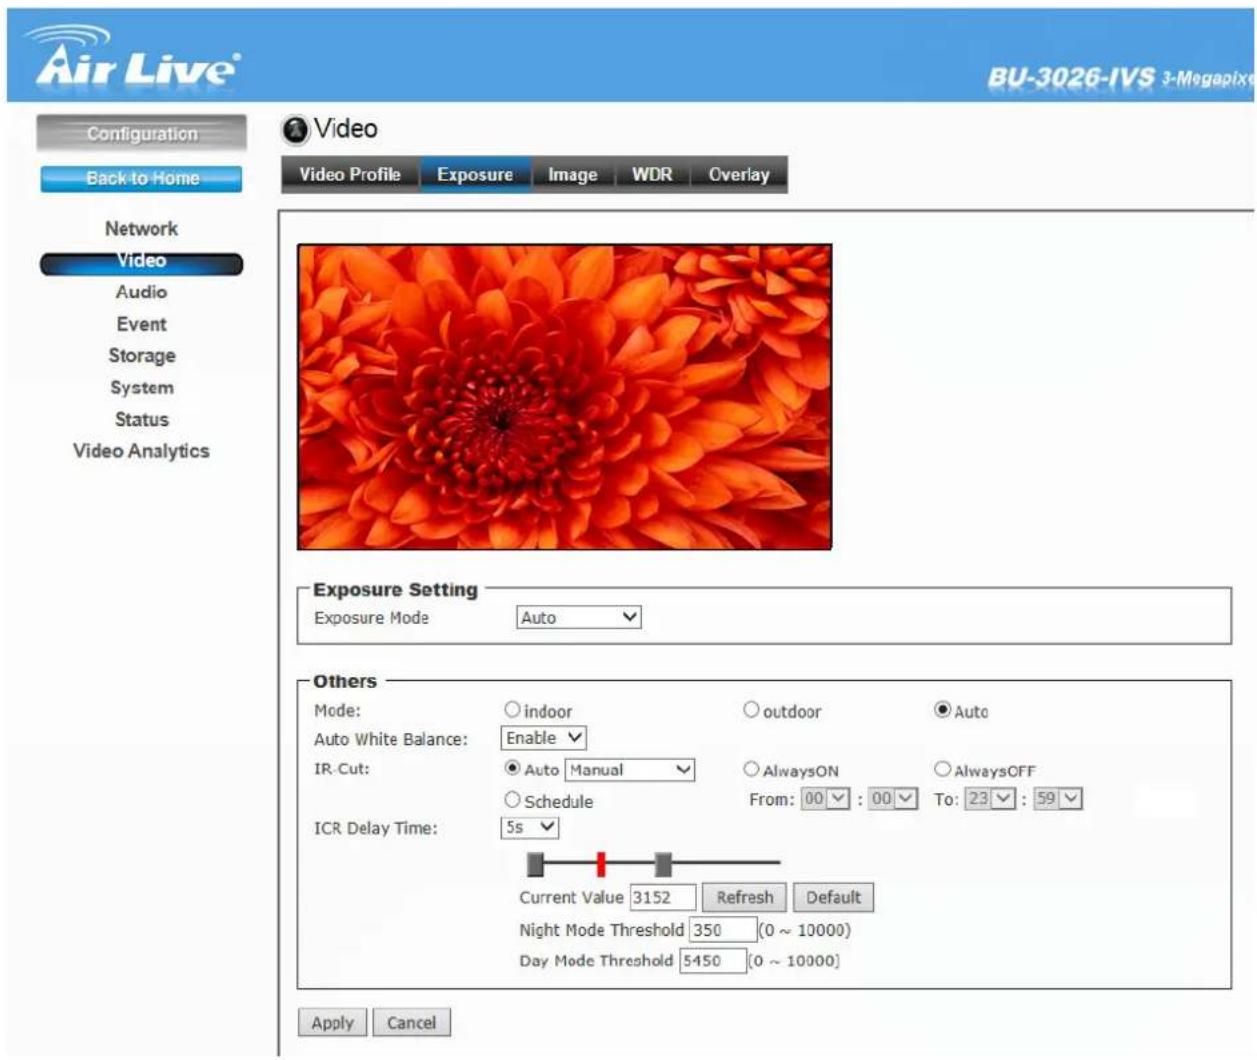The image size is (1257, 1060).
Task: Open the IR-Cut Manual dropdown
Action: [x=630, y=770]
